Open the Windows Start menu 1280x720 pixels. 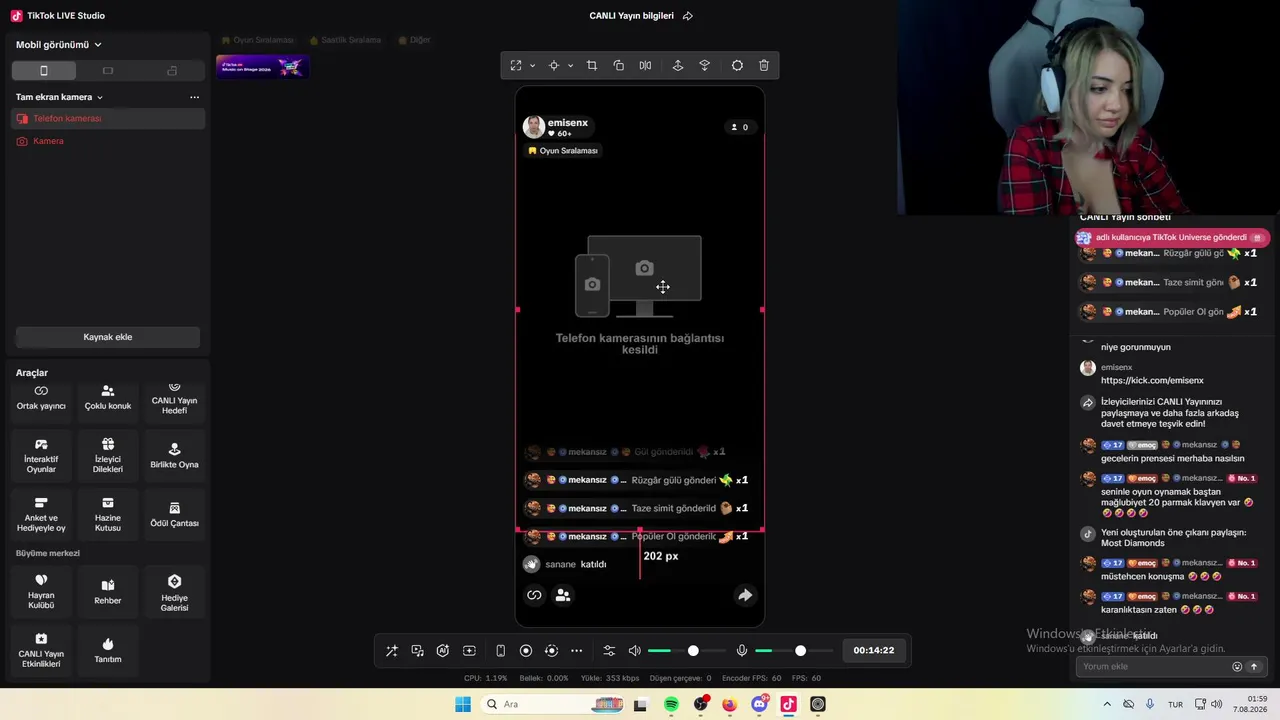(463, 704)
